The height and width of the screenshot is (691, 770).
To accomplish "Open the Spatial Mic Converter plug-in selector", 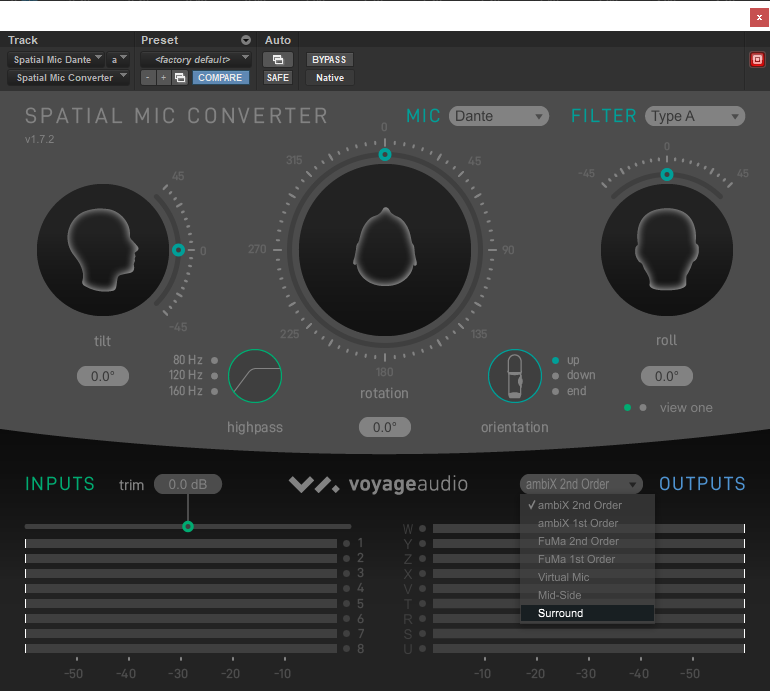I will coord(68,78).
